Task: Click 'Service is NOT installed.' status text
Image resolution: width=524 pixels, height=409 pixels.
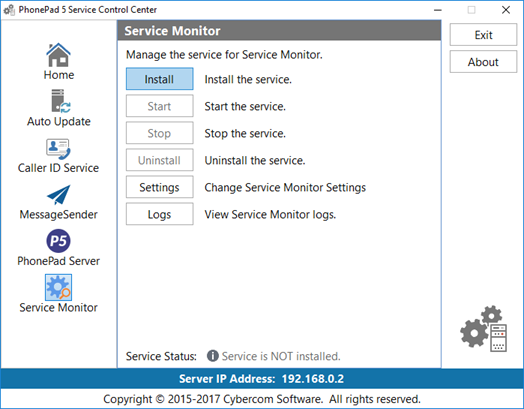Action: pyautogui.click(x=281, y=356)
